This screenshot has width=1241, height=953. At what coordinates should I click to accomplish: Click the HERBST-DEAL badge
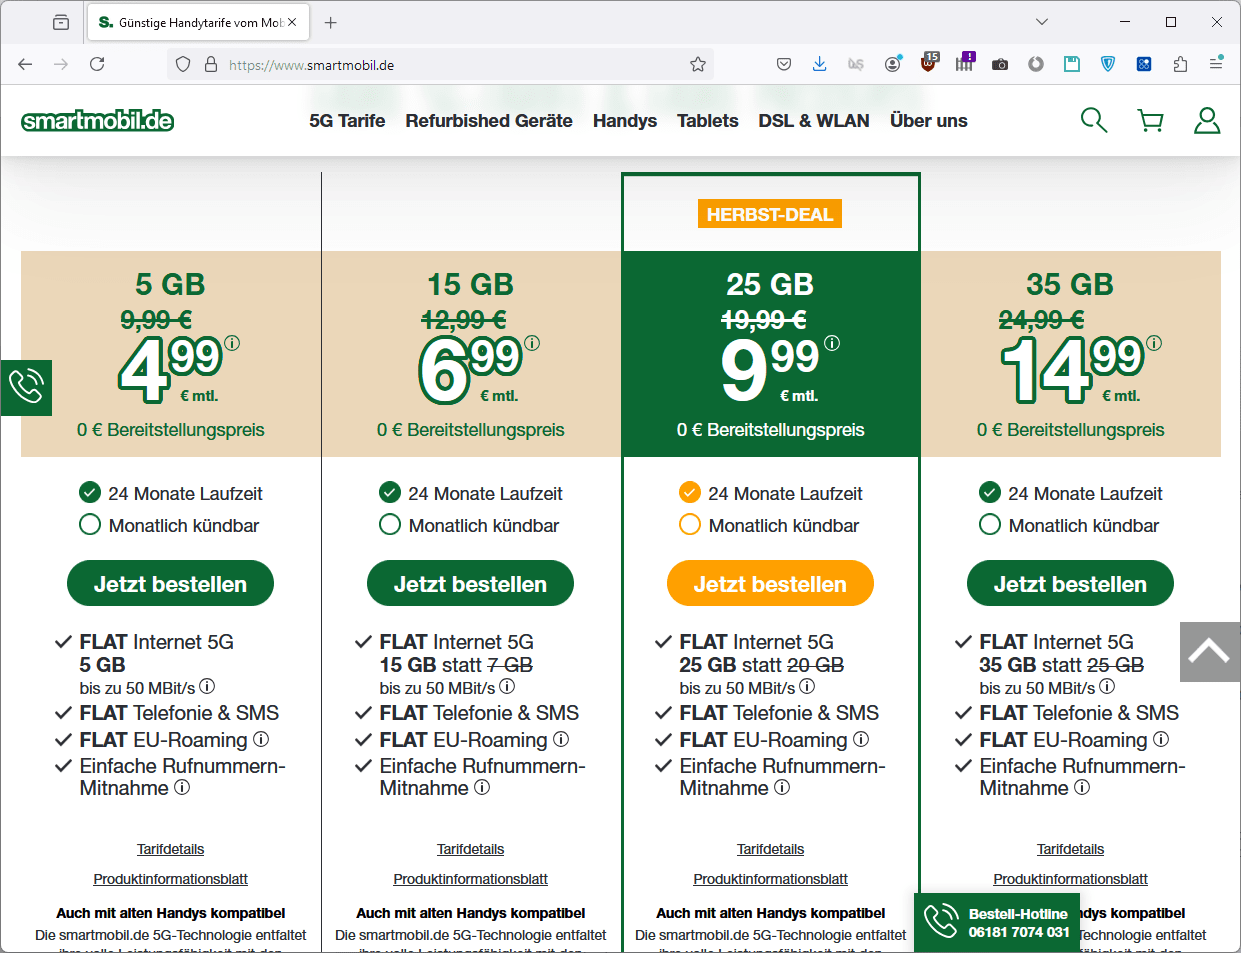[x=770, y=214]
